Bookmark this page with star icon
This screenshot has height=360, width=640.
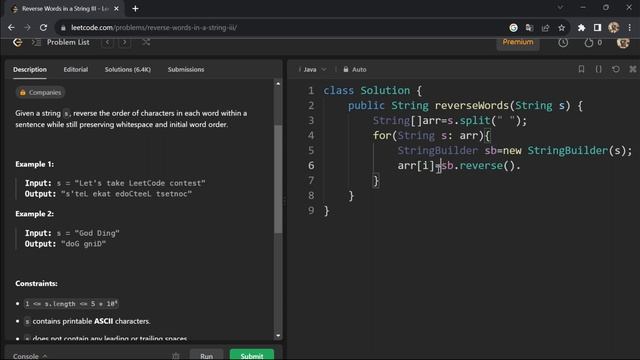point(562,28)
